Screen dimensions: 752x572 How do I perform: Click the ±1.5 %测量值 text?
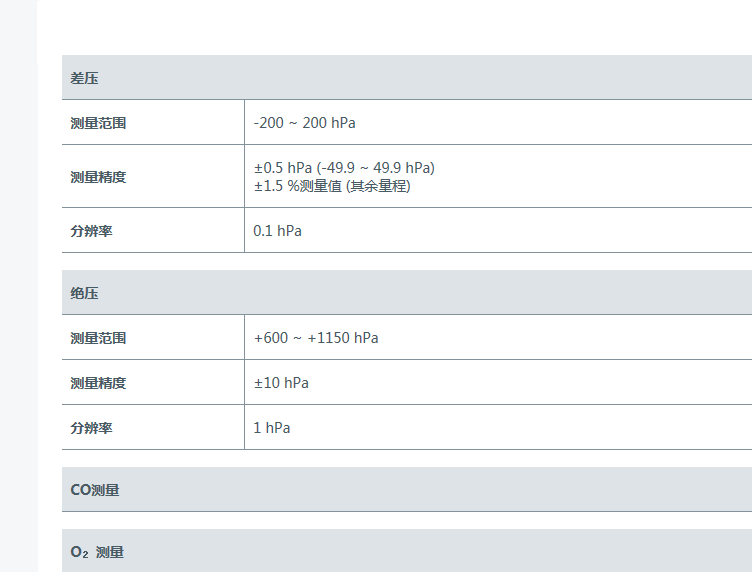tap(298, 186)
